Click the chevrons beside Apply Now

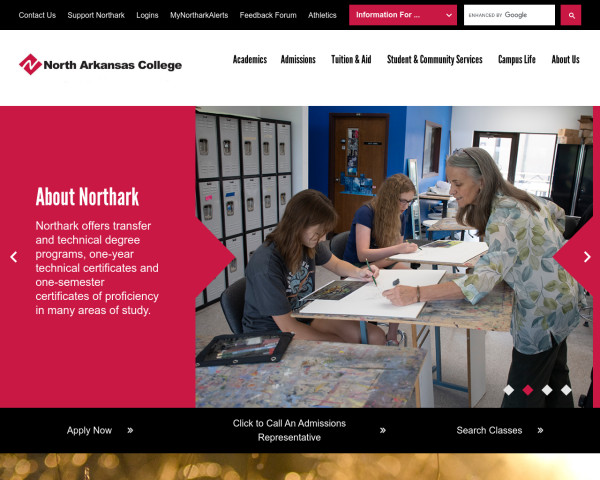[130, 430]
